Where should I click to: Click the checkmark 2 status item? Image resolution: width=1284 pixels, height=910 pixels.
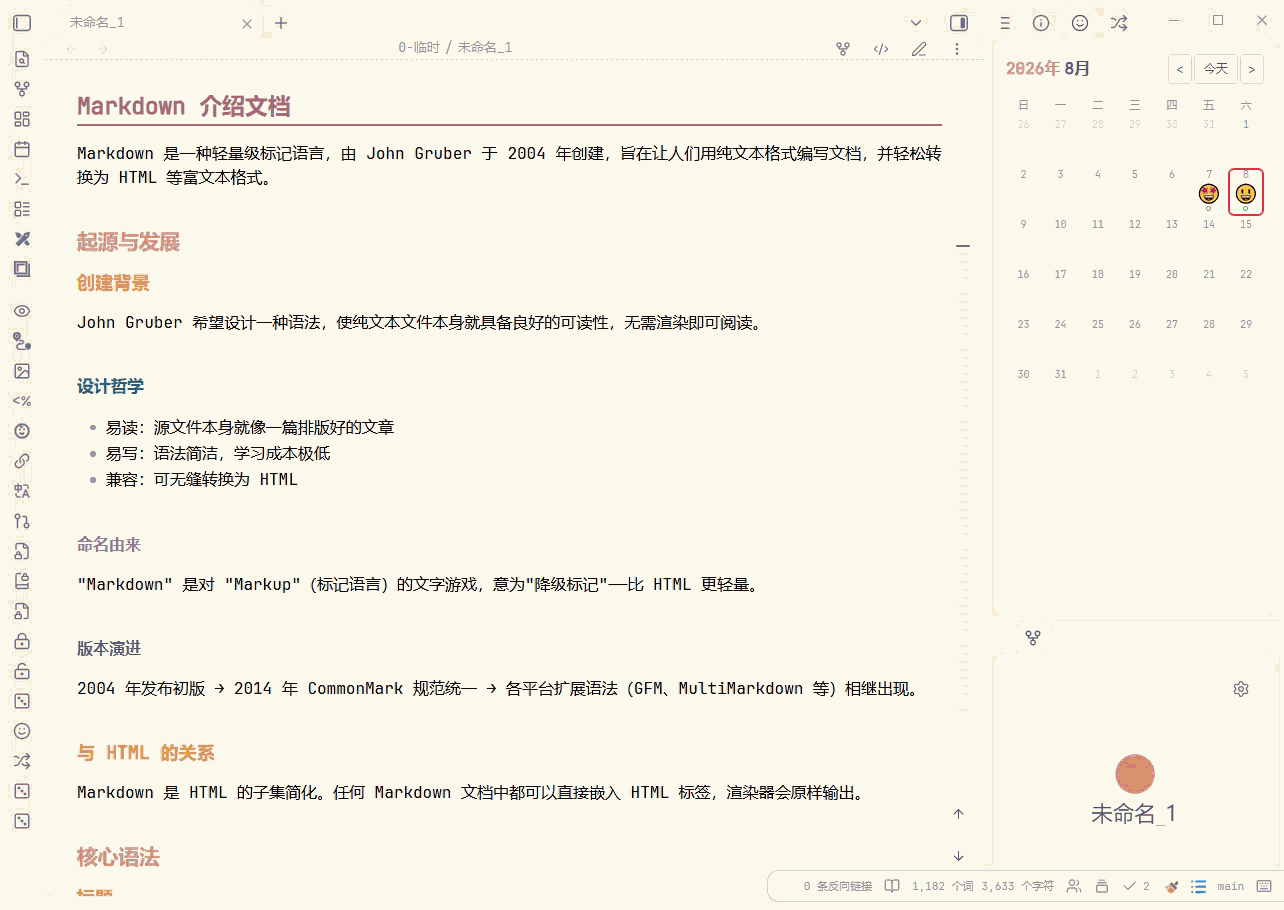[1137, 886]
